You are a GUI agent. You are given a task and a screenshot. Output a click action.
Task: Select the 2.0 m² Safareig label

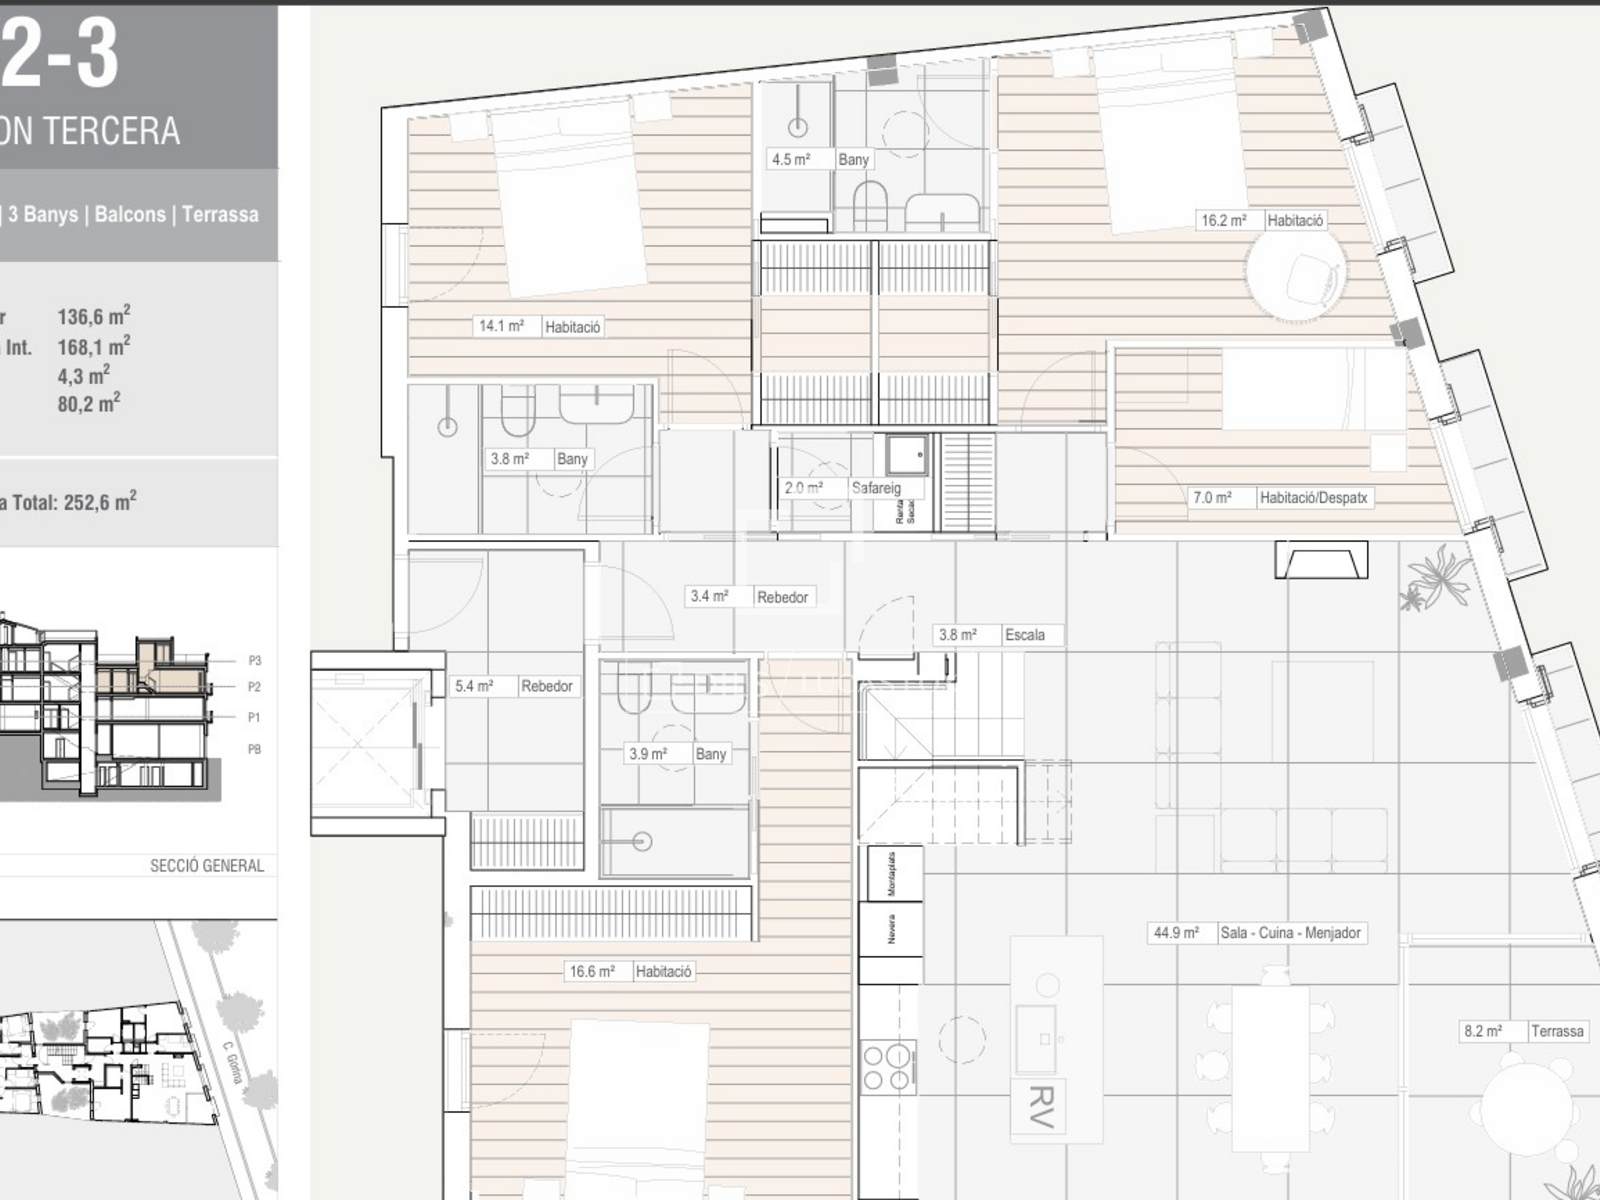(x=842, y=488)
